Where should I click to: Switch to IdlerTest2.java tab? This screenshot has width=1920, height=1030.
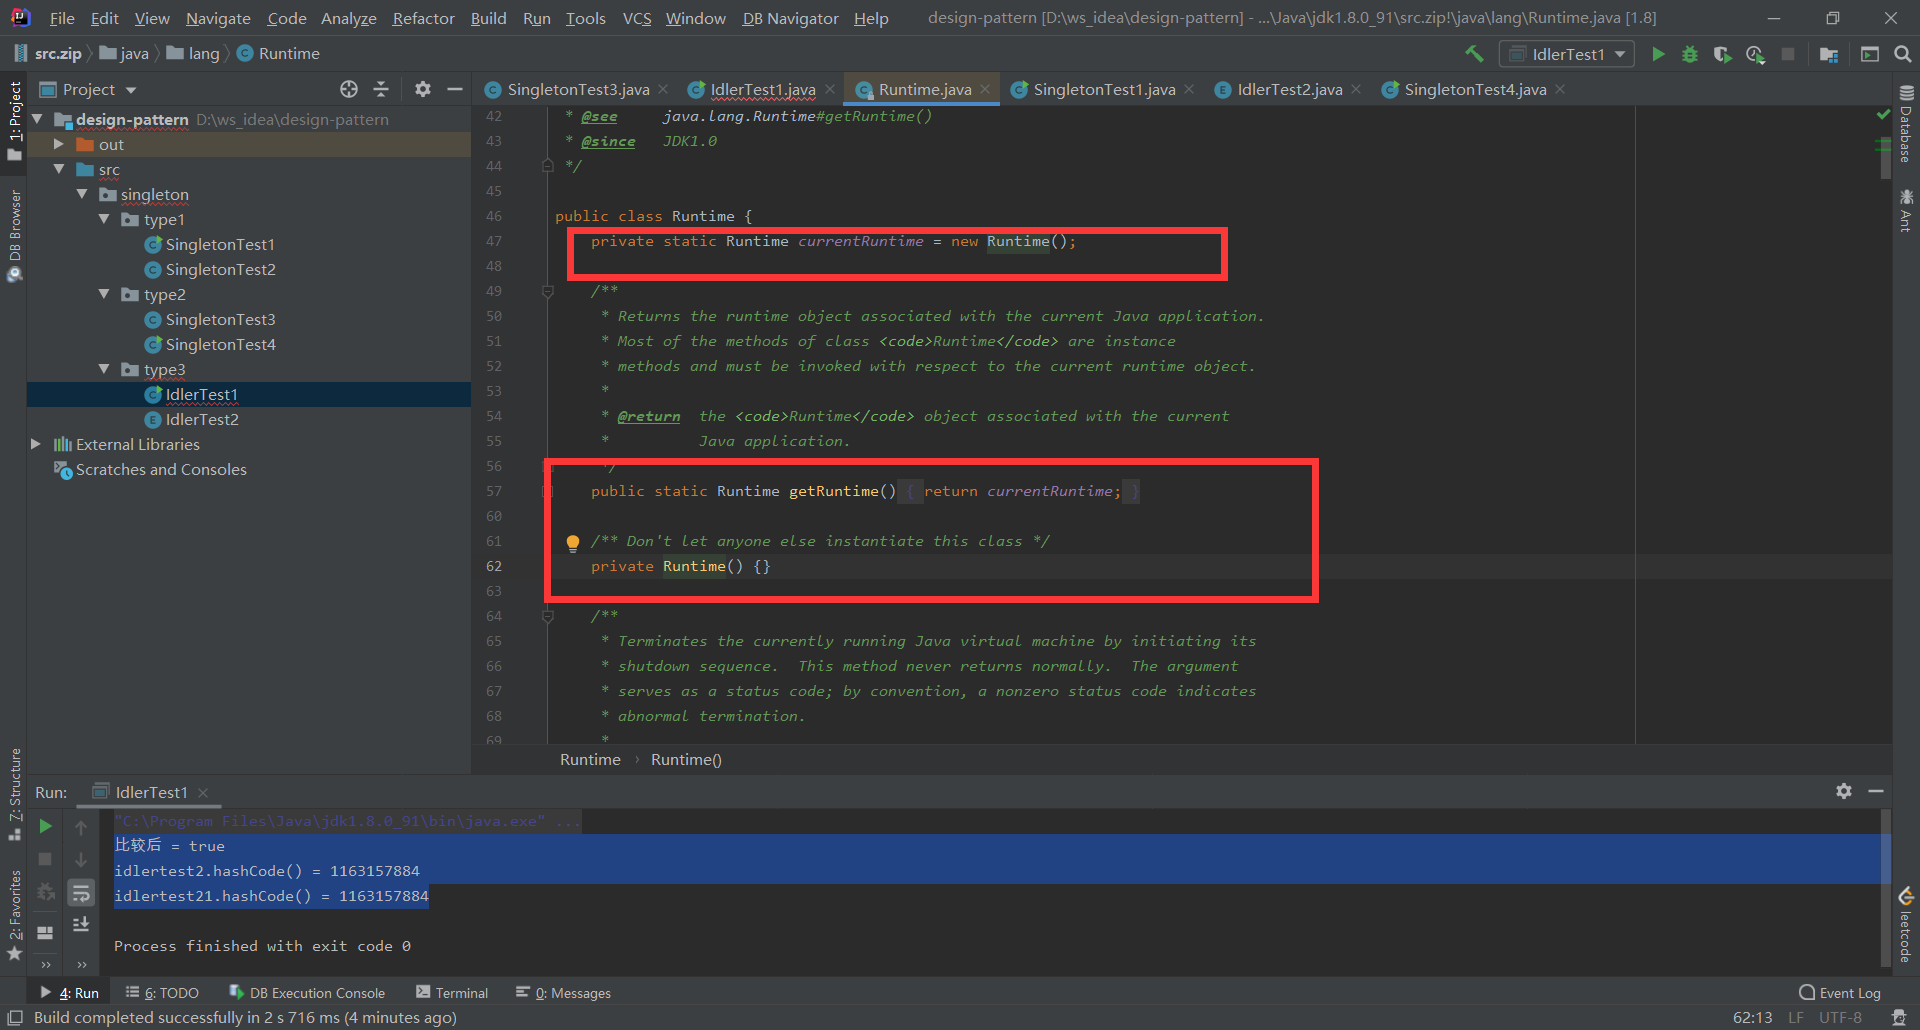(1289, 89)
